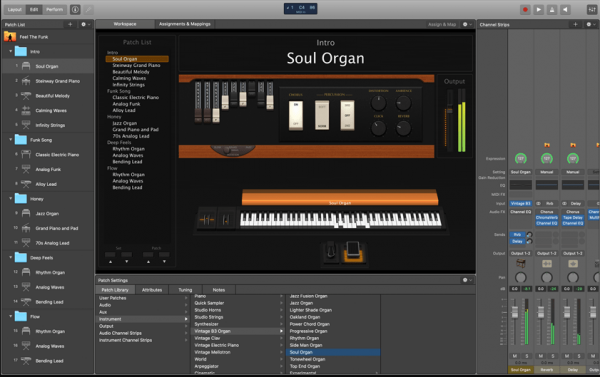Open the ChromaVerb plug-in on the Reverb strip
600x377 pixels.
[546, 217]
